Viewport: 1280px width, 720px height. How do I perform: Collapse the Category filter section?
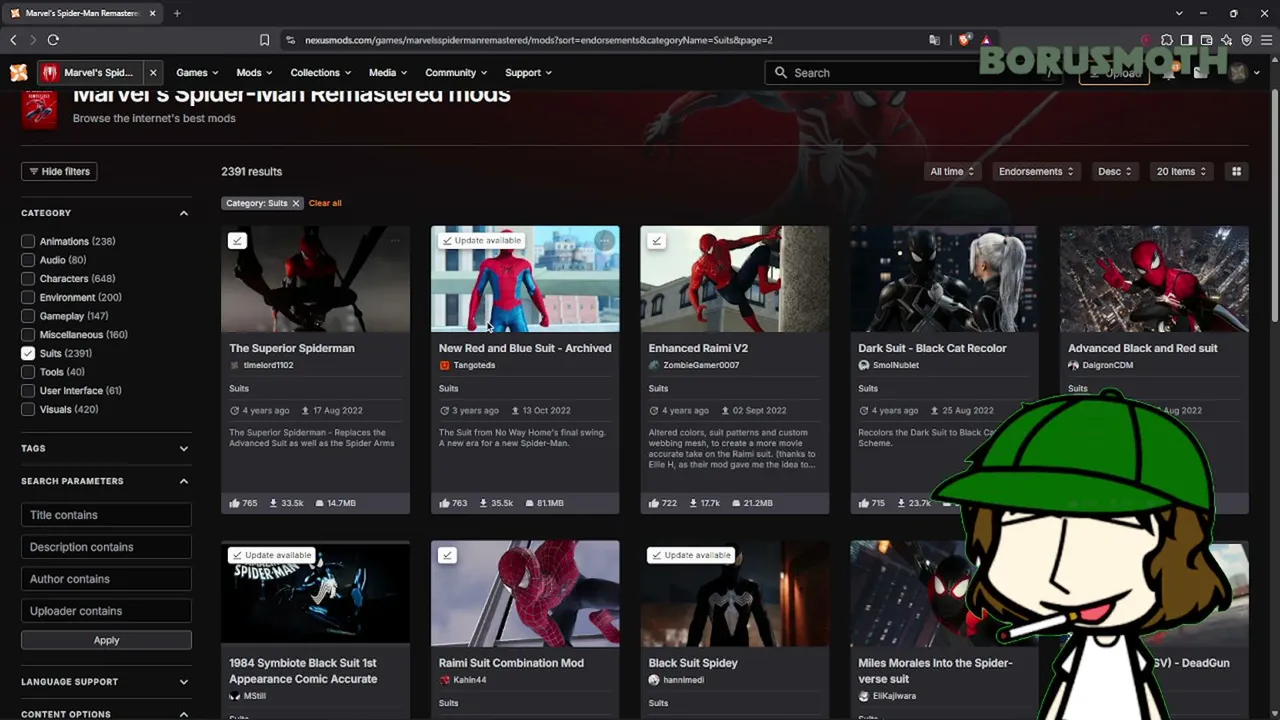(183, 213)
